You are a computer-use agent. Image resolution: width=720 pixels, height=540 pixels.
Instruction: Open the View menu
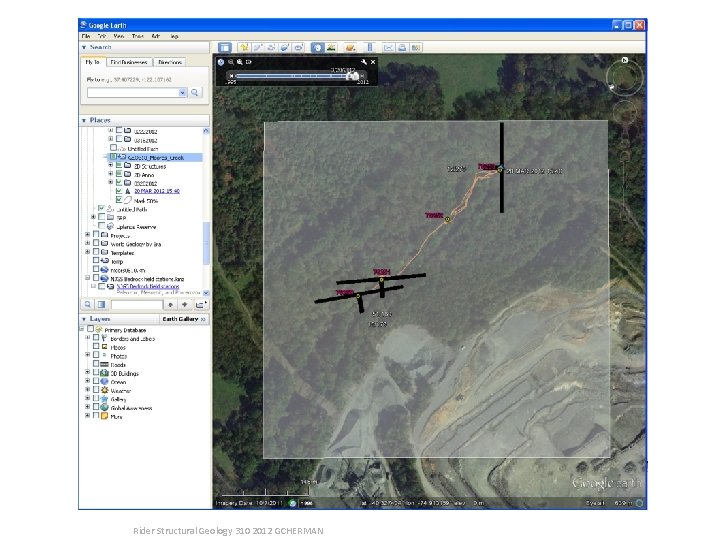[119, 36]
